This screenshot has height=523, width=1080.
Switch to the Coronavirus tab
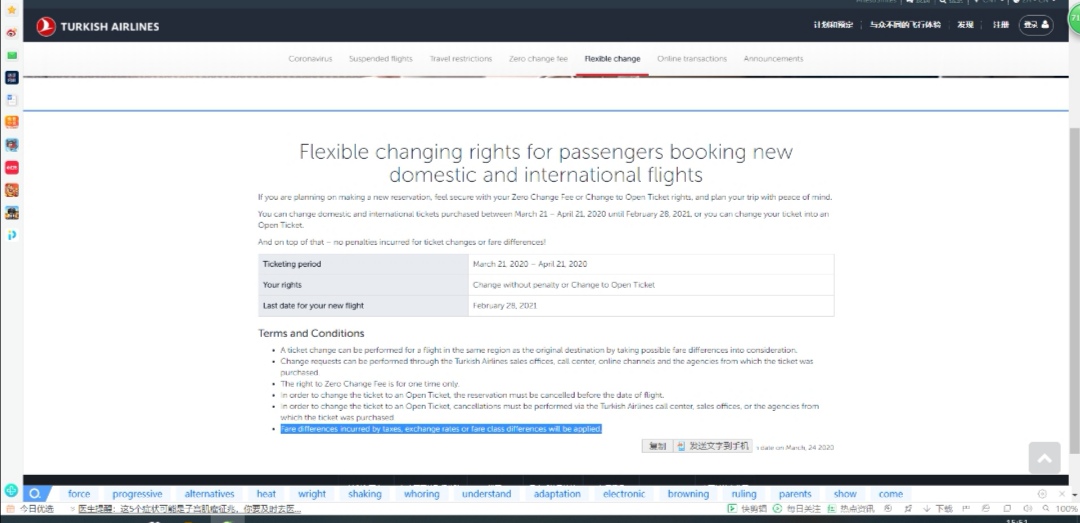tap(310, 59)
